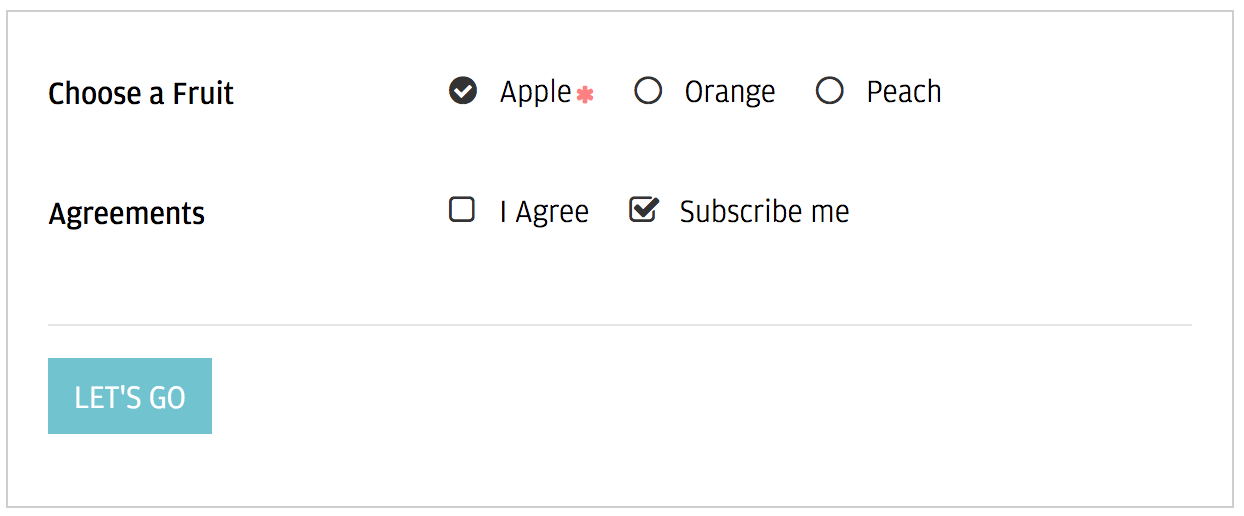Image resolution: width=1244 pixels, height=516 pixels.
Task: Select the Peach radio circle
Action: click(830, 91)
